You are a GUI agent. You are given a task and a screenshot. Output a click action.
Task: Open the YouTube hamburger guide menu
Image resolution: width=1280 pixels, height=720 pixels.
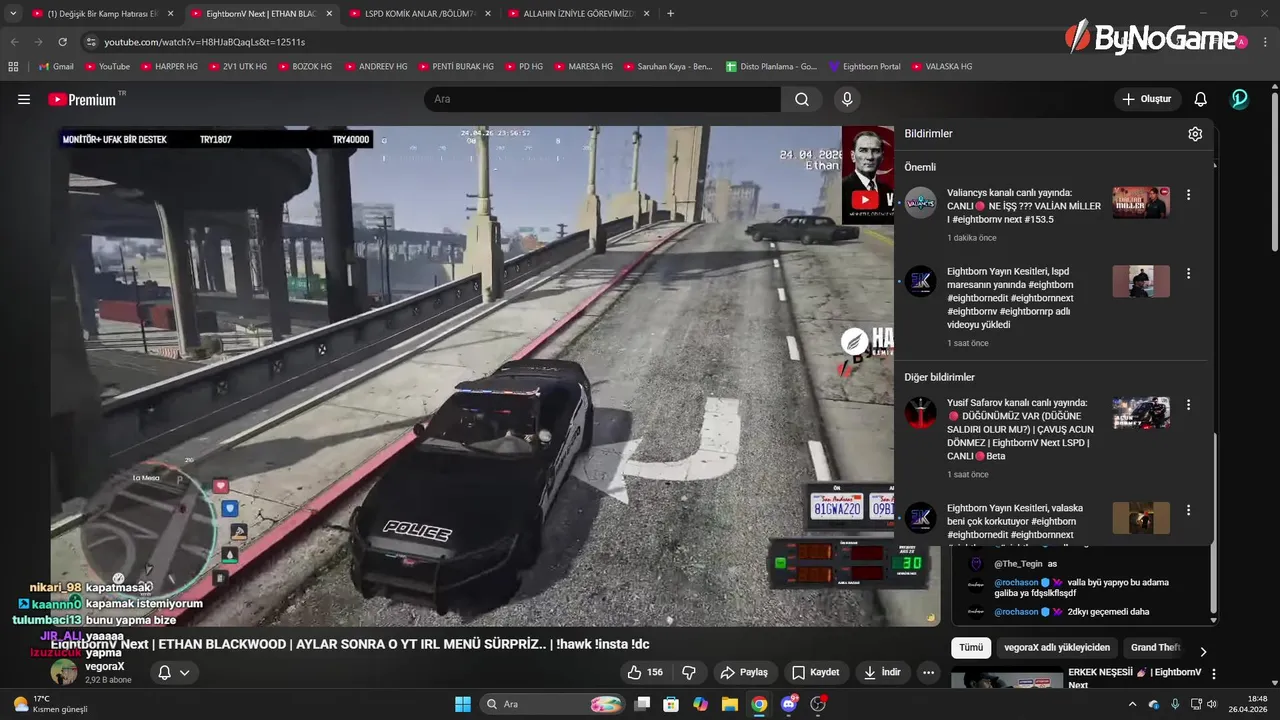click(24, 99)
